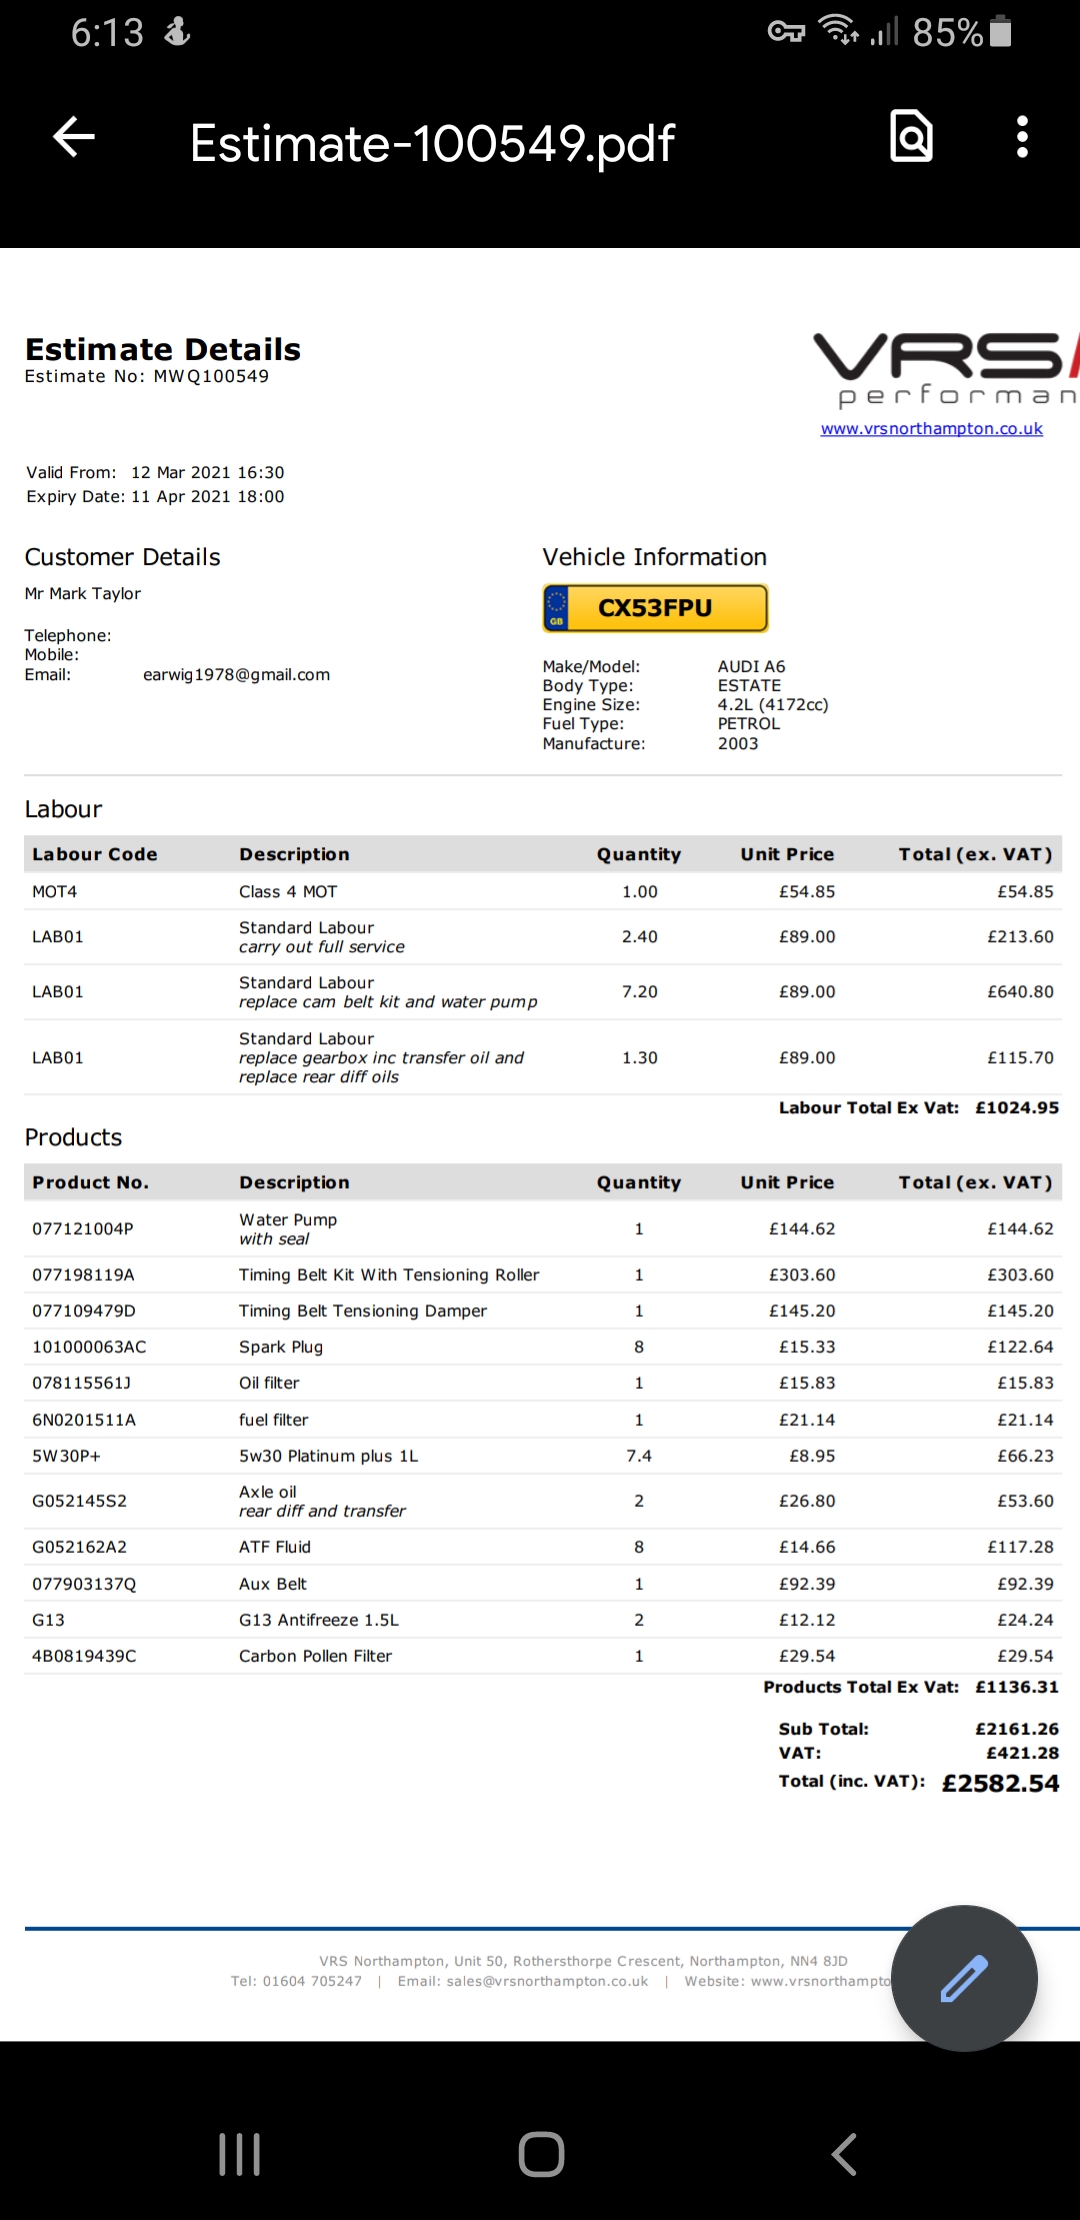The image size is (1080, 2220).
Task: Tap the back arrow in the header
Action: click(74, 138)
